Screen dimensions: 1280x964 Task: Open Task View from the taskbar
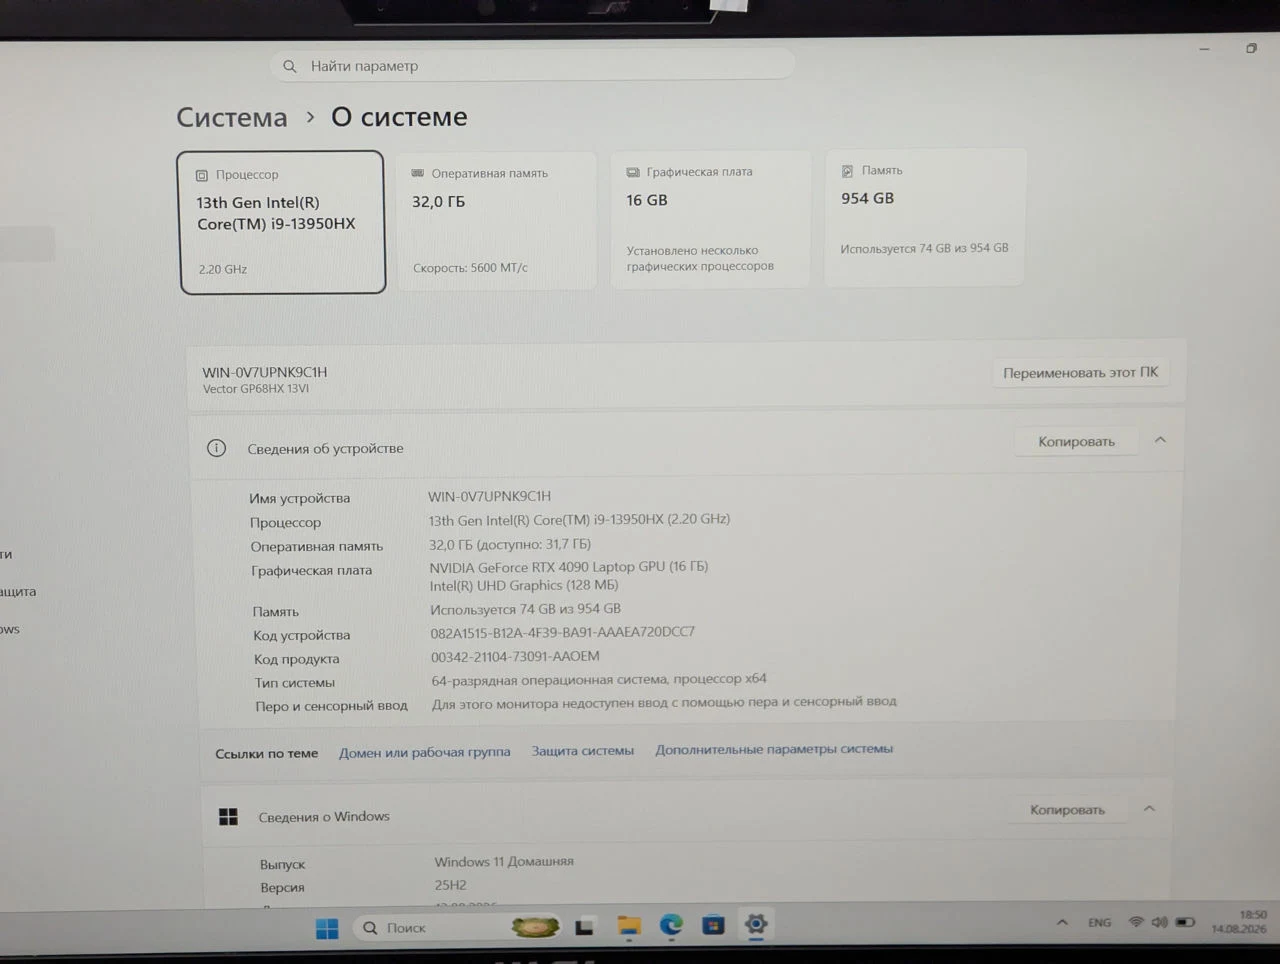point(584,927)
